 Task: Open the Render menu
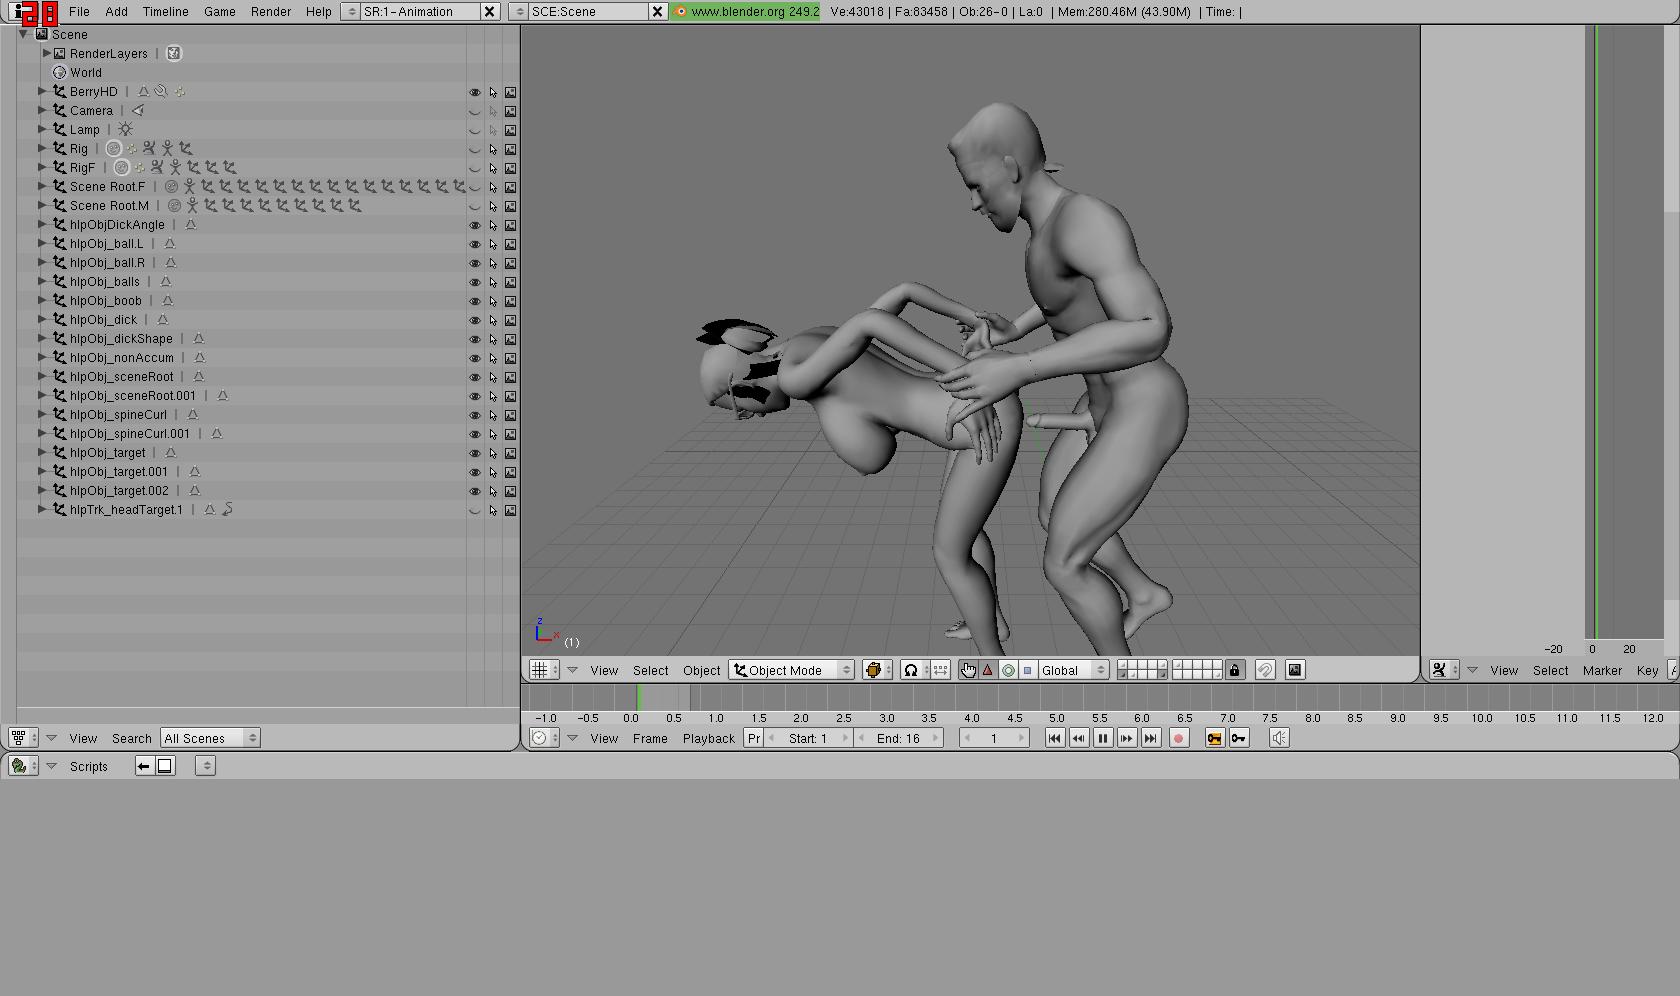(x=271, y=12)
